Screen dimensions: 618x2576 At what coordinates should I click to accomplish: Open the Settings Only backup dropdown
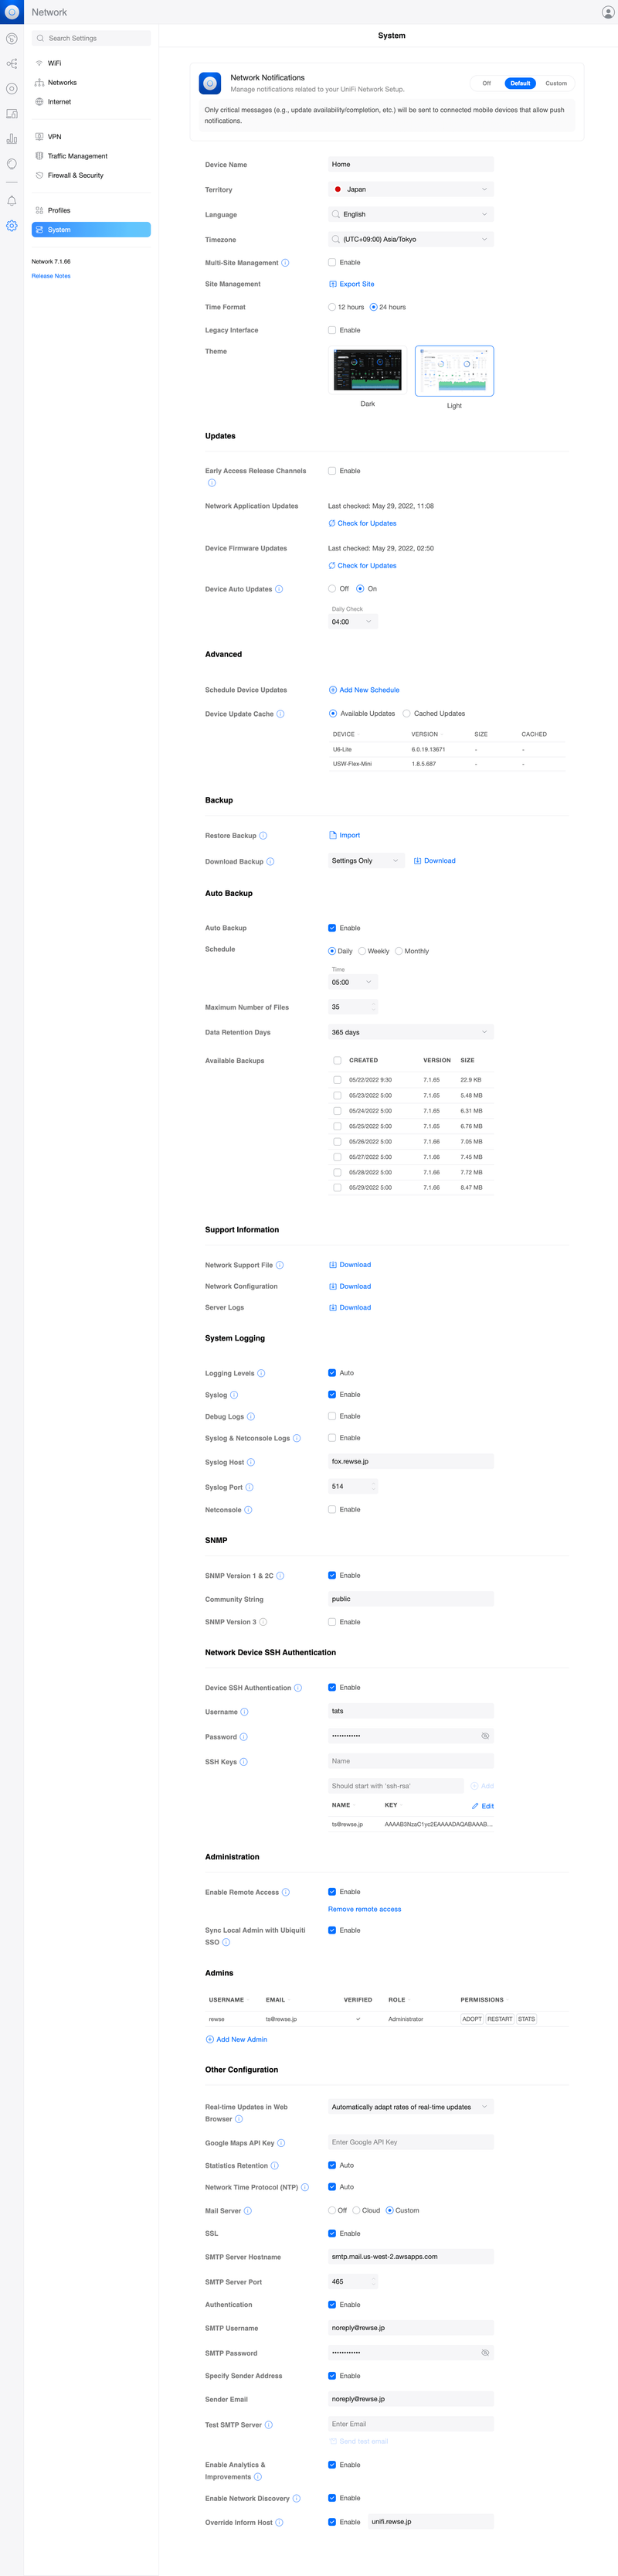[x=365, y=861]
